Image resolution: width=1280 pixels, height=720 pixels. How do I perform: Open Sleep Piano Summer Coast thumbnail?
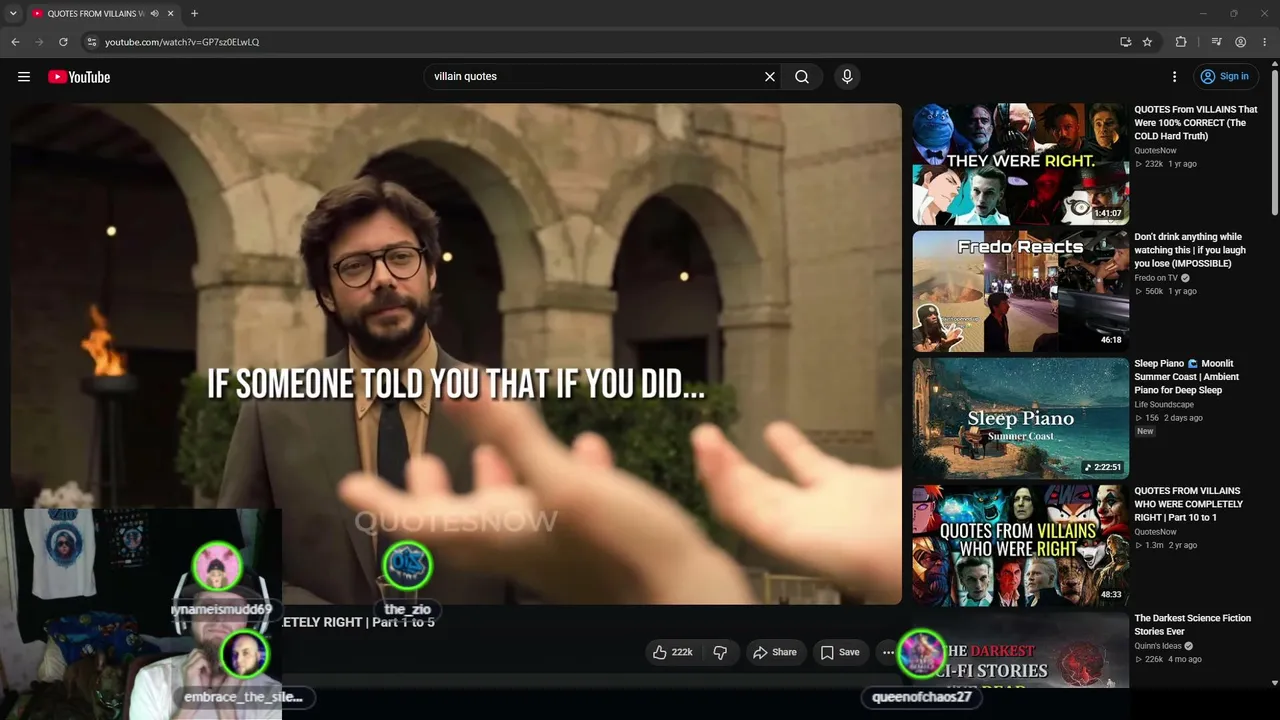pyautogui.click(x=1021, y=419)
